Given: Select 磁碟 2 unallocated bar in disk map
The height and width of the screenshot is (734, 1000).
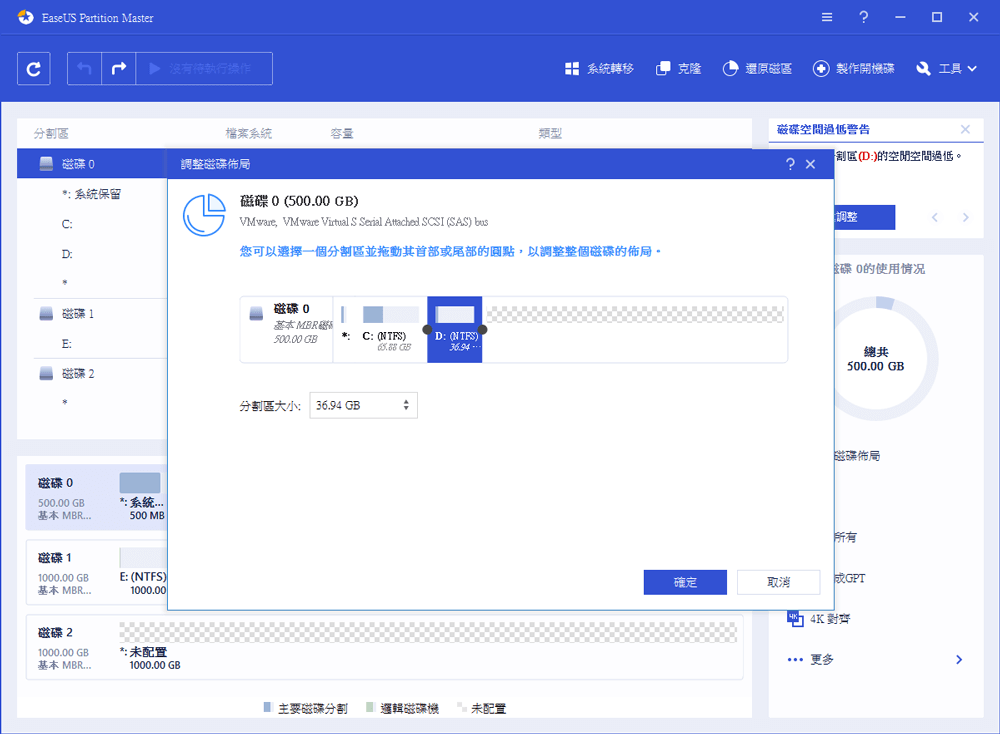Looking at the screenshot, I should [x=429, y=632].
